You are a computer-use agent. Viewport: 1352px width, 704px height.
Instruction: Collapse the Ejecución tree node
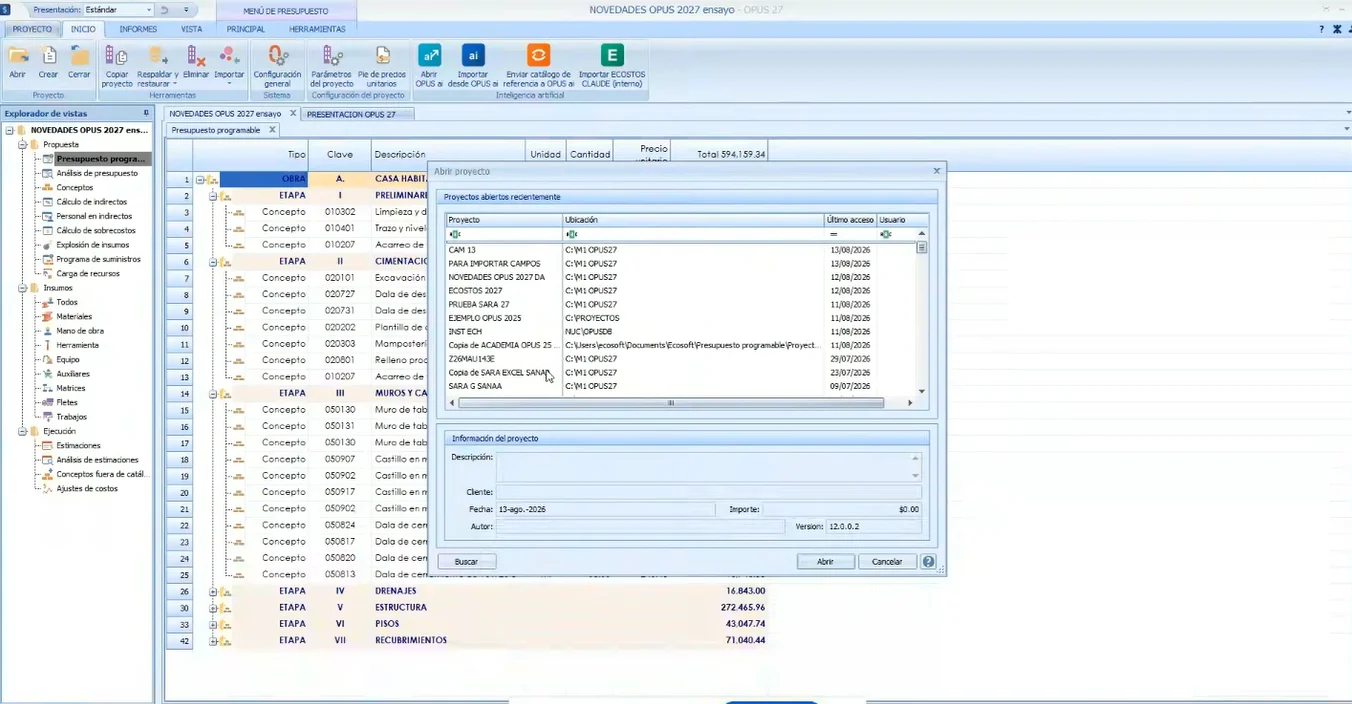pos(21,431)
